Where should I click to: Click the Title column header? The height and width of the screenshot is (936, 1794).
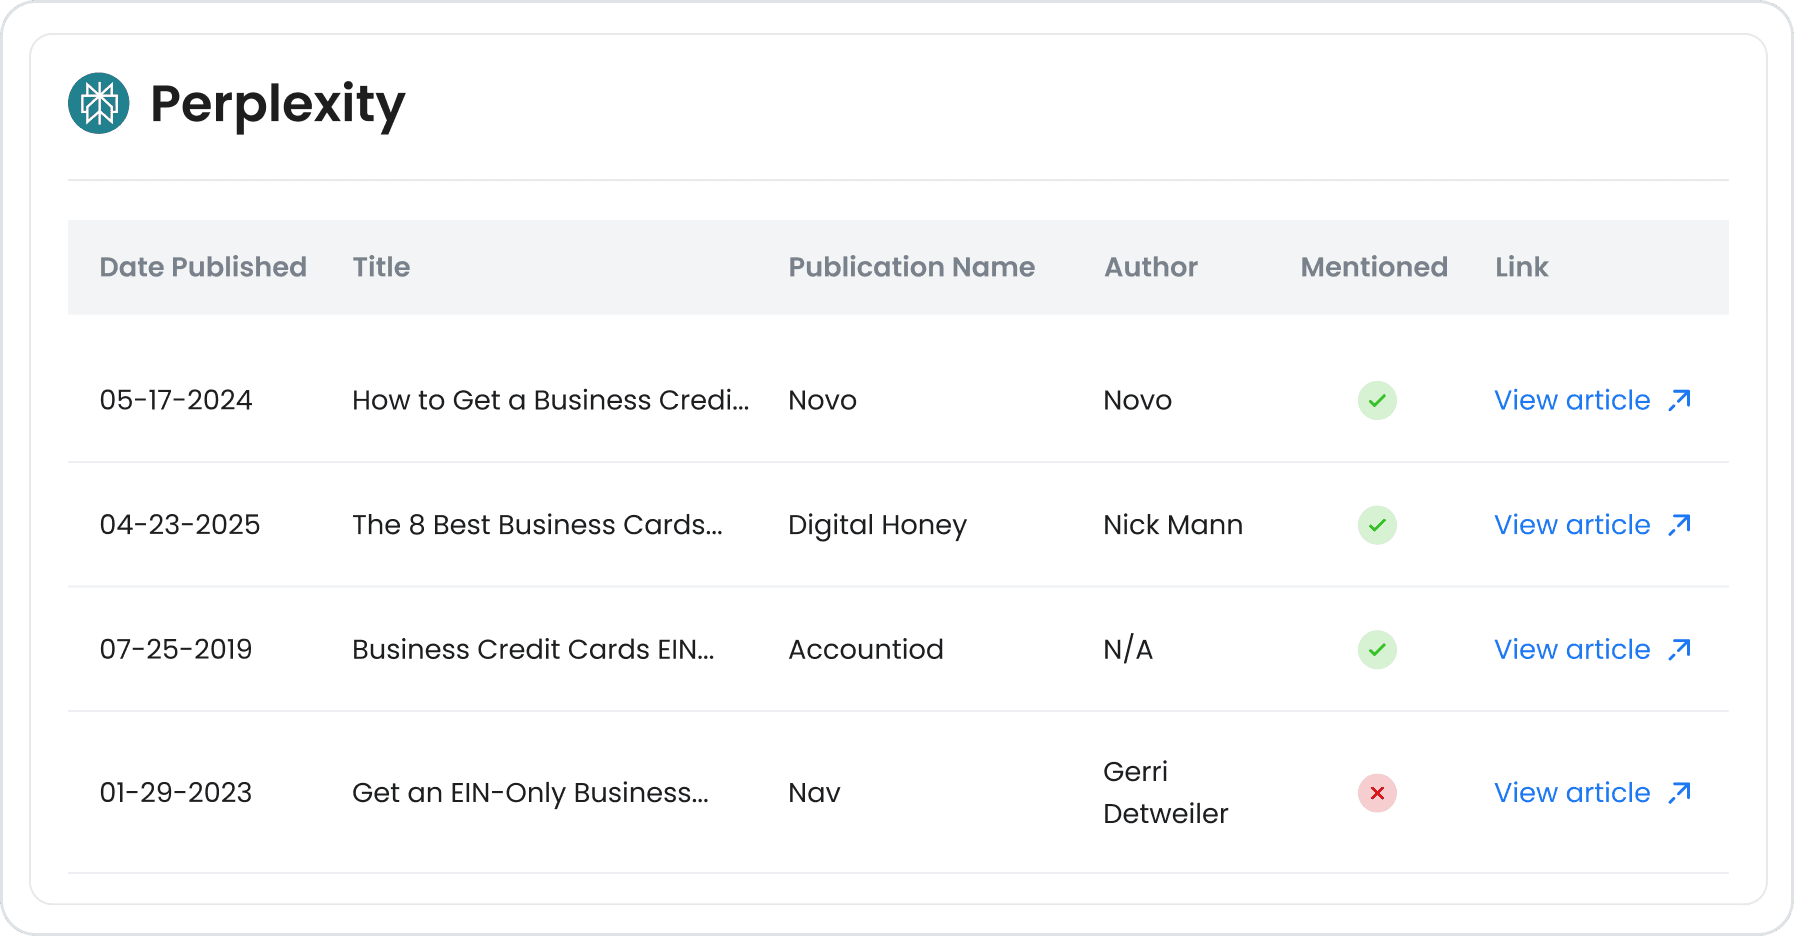(x=381, y=267)
